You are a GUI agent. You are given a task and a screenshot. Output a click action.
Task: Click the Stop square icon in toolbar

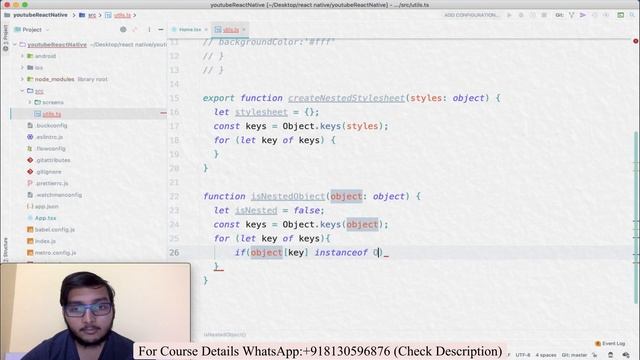pos(544,15)
